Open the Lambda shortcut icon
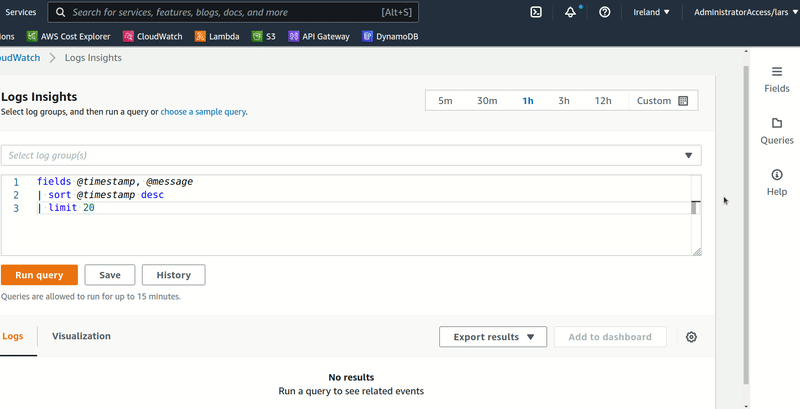 pyautogui.click(x=201, y=36)
